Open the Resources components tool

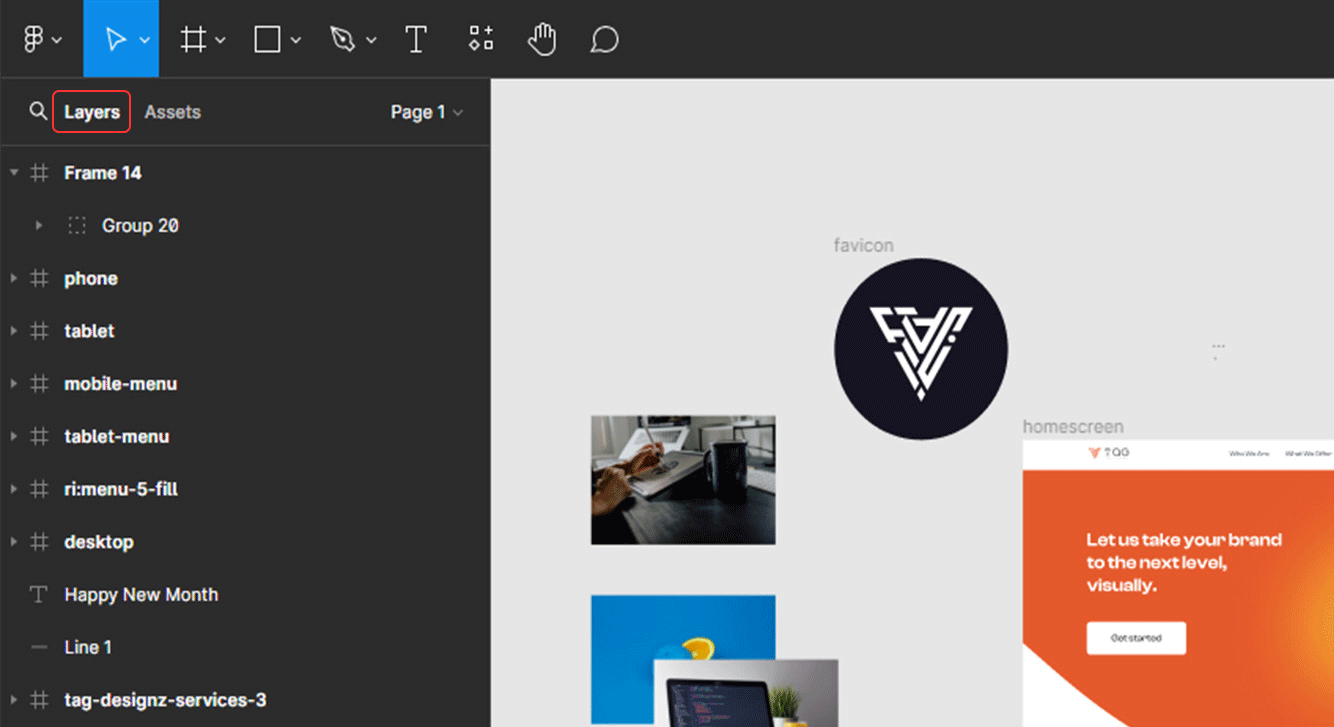pos(481,39)
